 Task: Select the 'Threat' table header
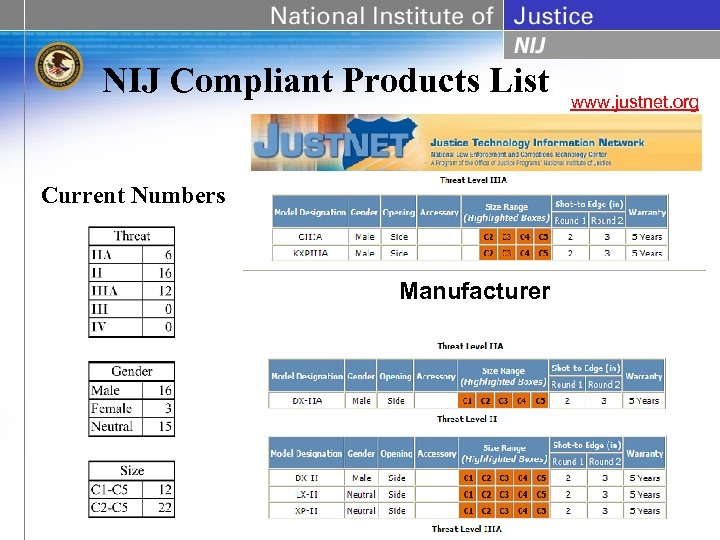click(131, 236)
